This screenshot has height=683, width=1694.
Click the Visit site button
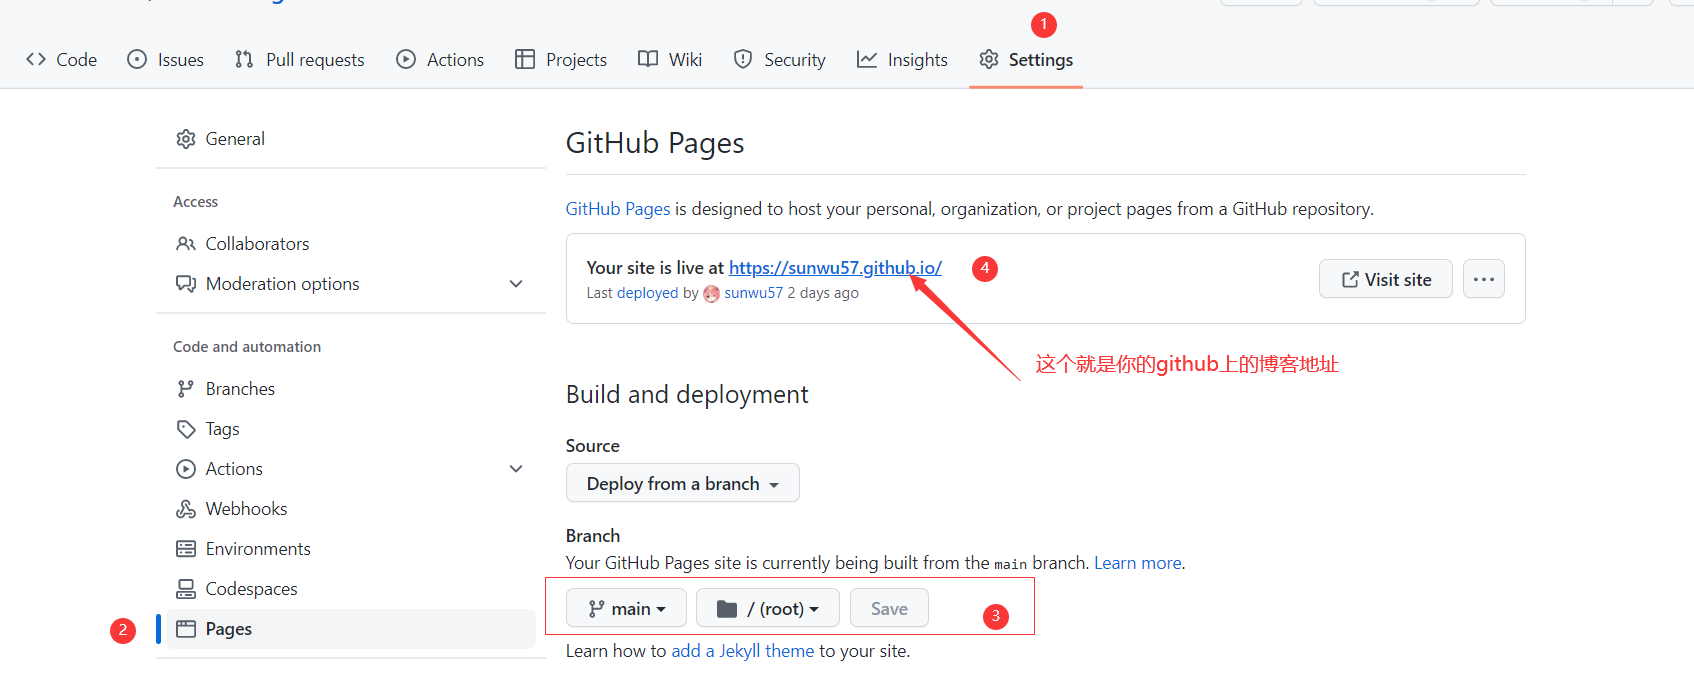tap(1386, 279)
